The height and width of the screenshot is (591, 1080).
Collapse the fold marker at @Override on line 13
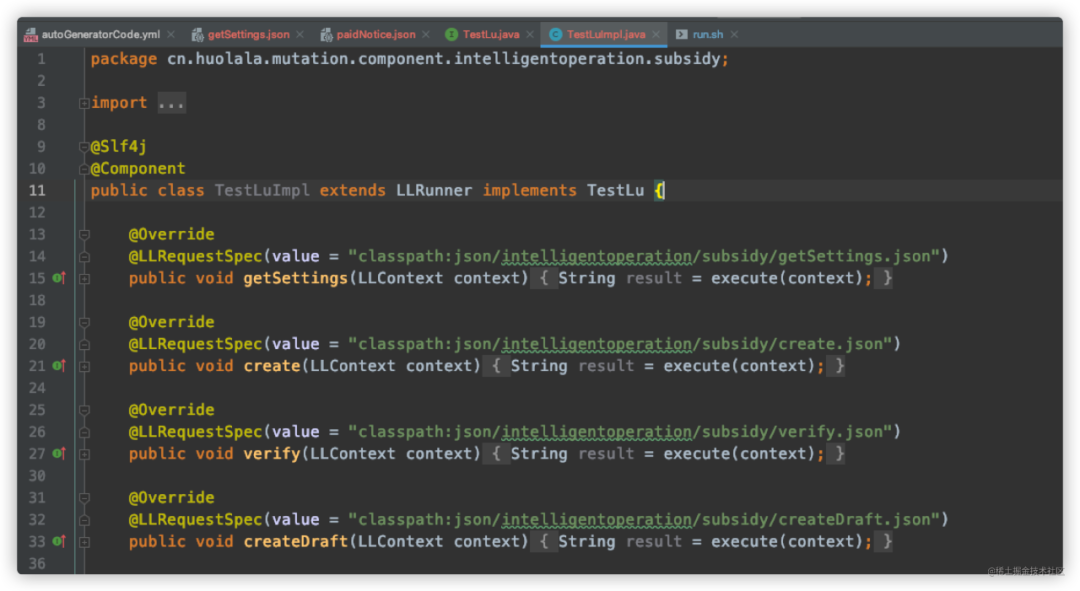point(84,235)
